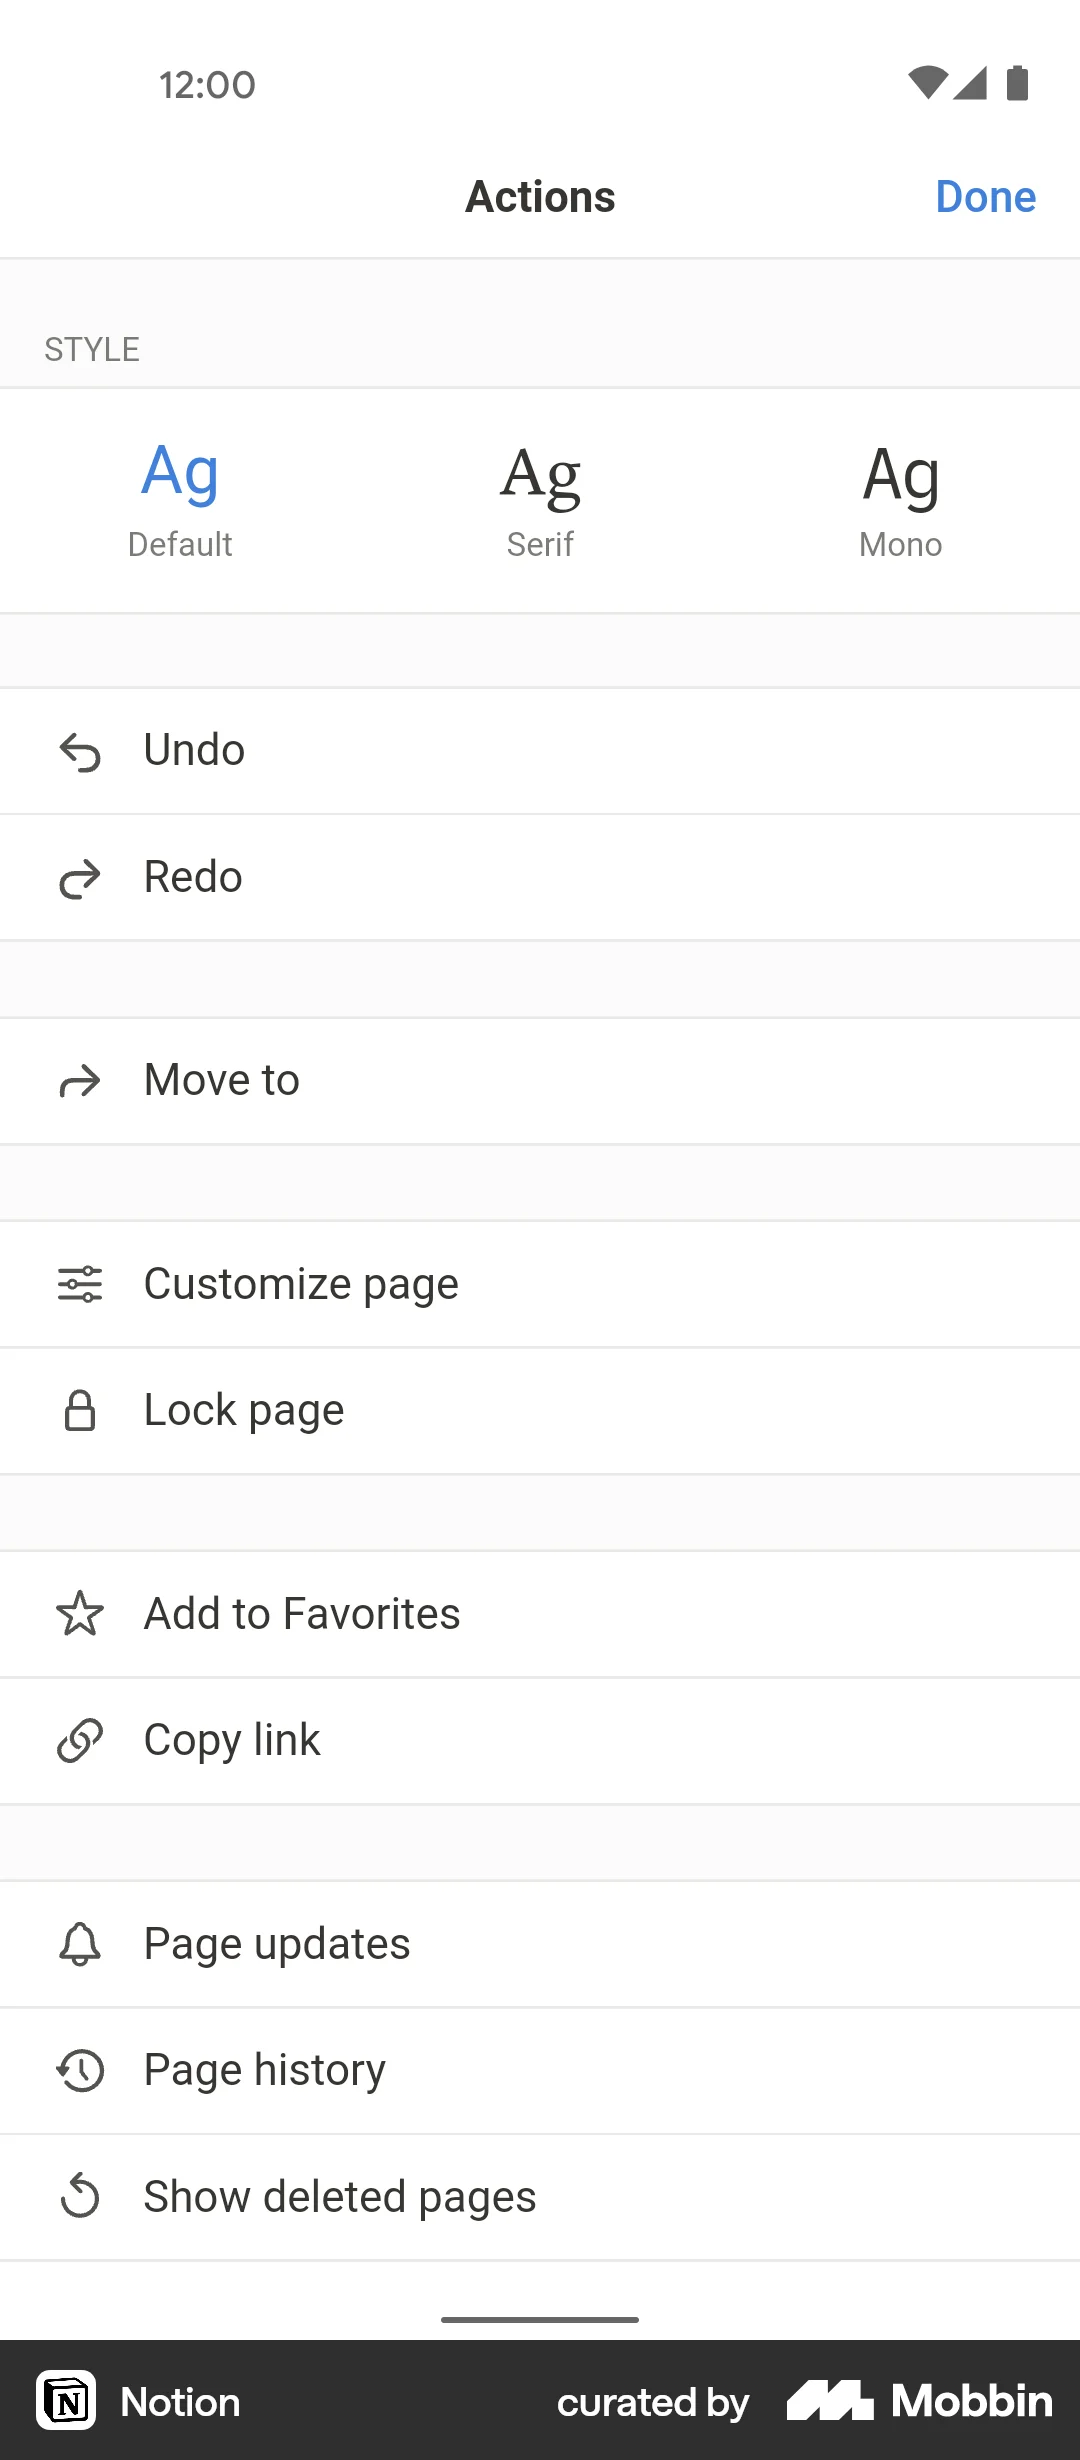Select the Mono font style
Viewport: 1080px width, 2460px height.
pyautogui.click(x=899, y=497)
